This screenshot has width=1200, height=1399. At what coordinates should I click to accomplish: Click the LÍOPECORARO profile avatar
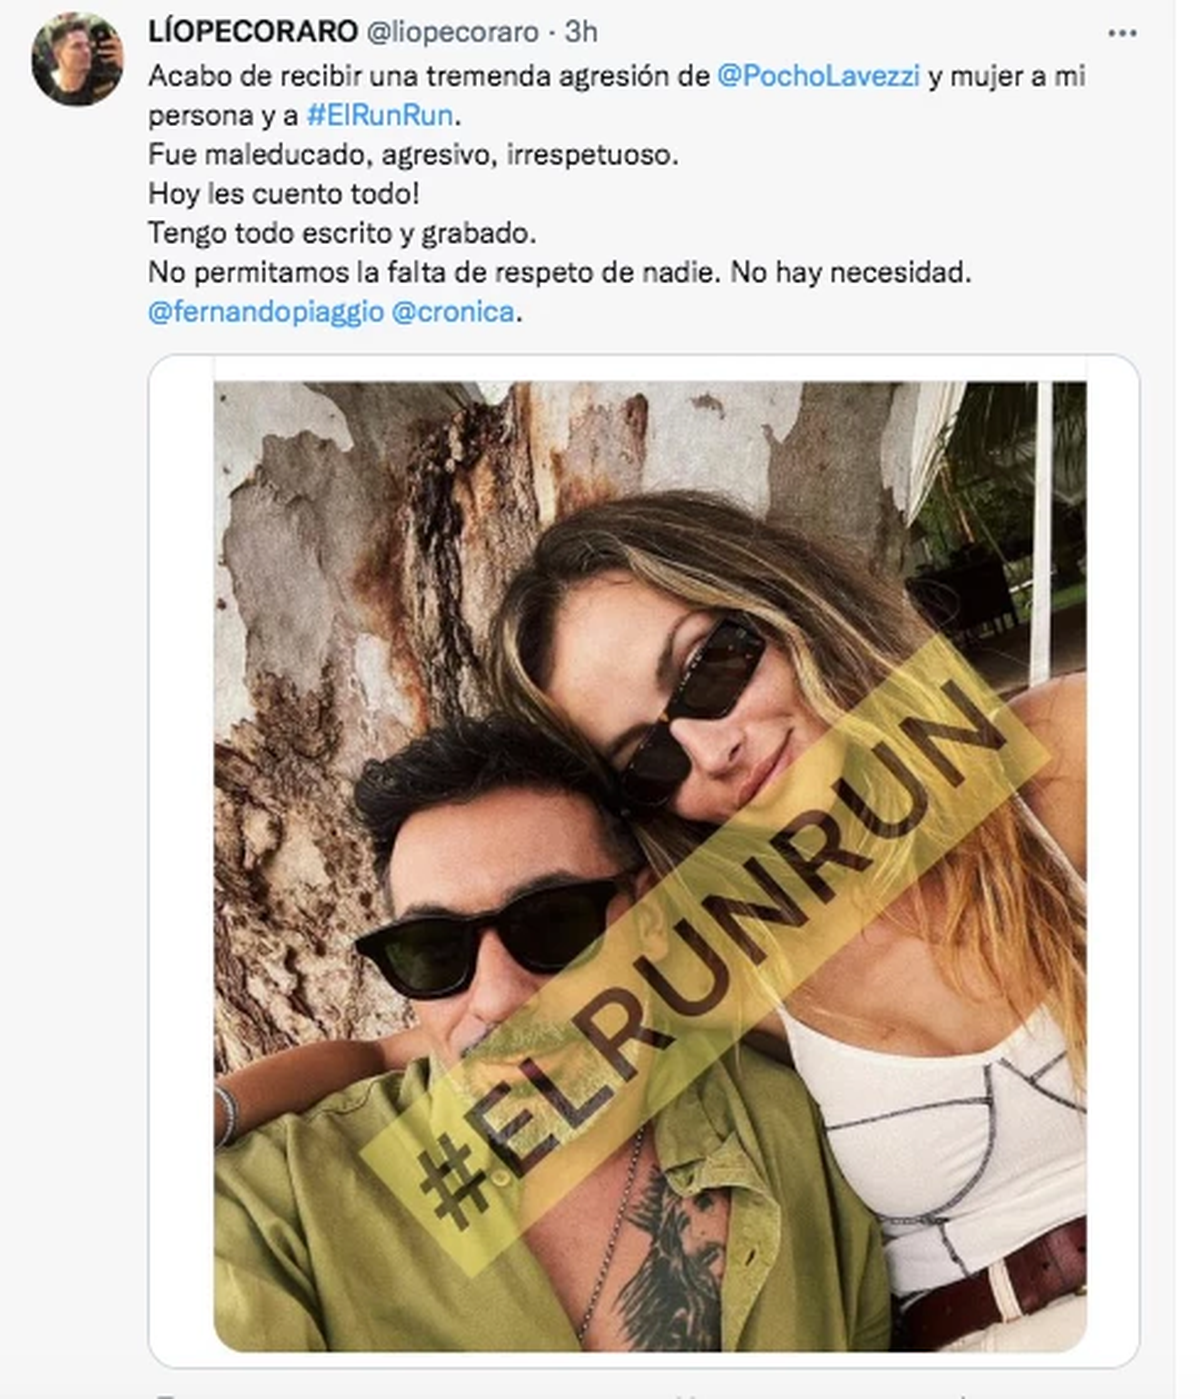77,60
